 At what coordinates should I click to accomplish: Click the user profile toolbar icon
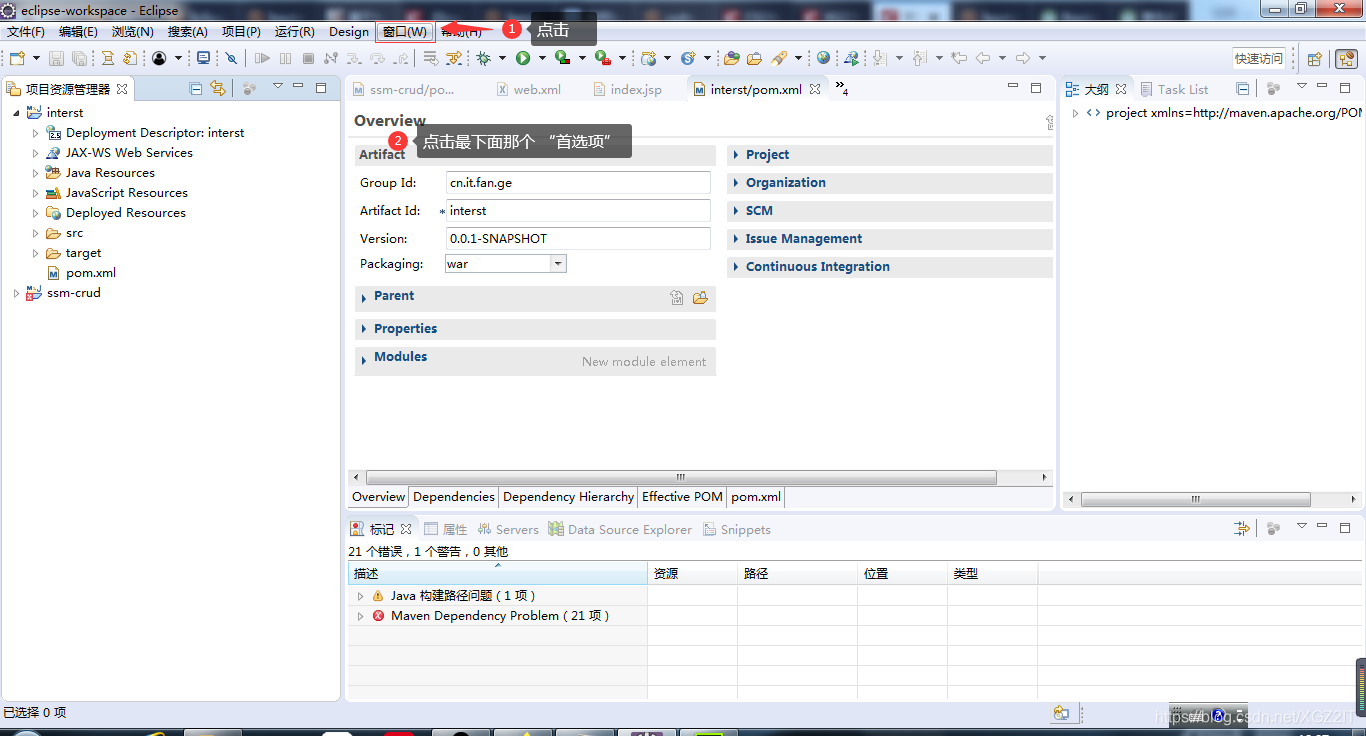[159, 59]
